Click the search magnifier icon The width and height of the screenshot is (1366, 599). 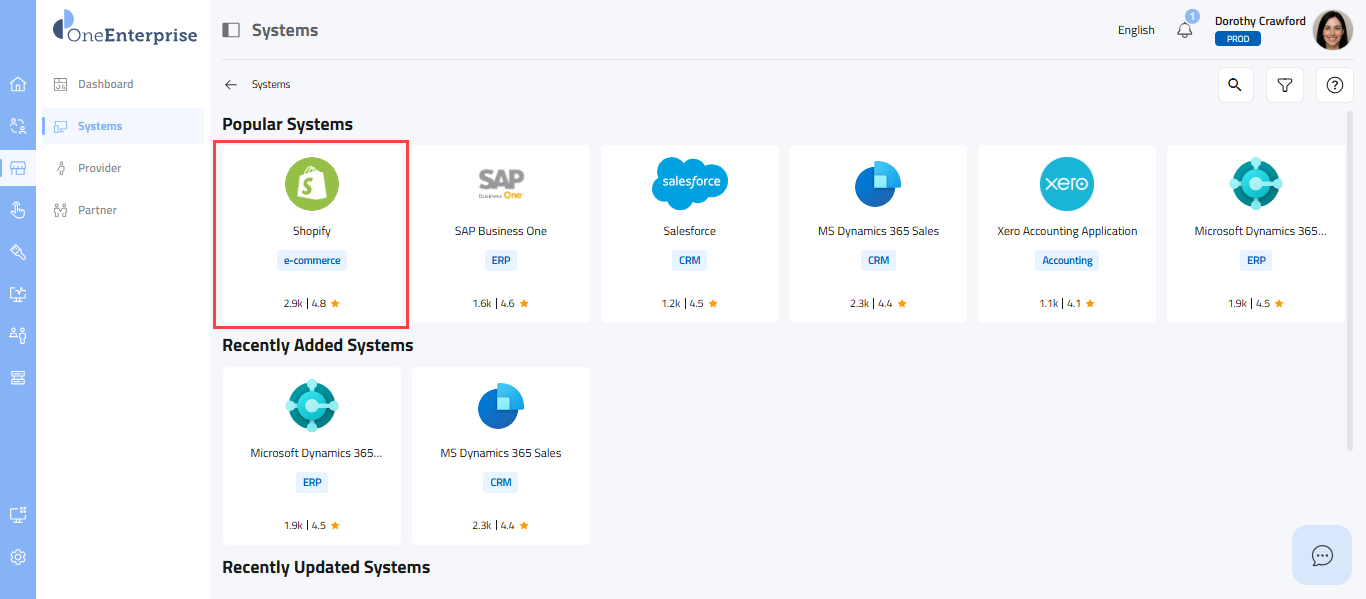click(1235, 85)
